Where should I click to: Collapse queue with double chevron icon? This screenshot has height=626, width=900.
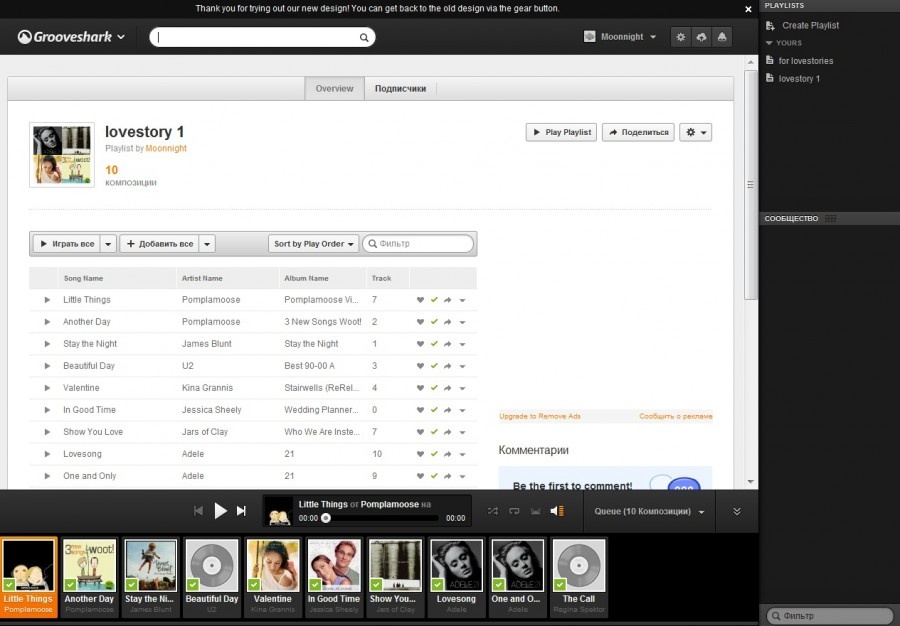737,511
